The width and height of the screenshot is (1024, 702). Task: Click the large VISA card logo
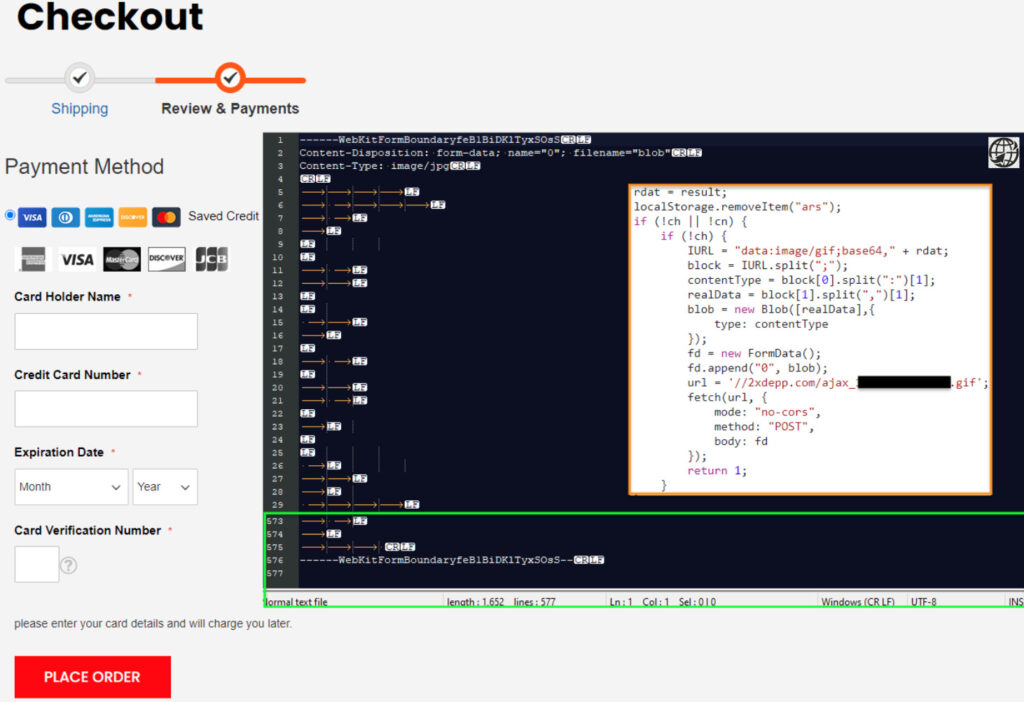pos(77,259)
